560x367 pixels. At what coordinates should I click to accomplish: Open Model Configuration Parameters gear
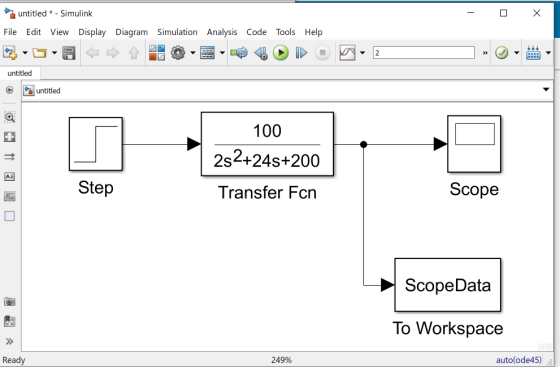[178, 53]
